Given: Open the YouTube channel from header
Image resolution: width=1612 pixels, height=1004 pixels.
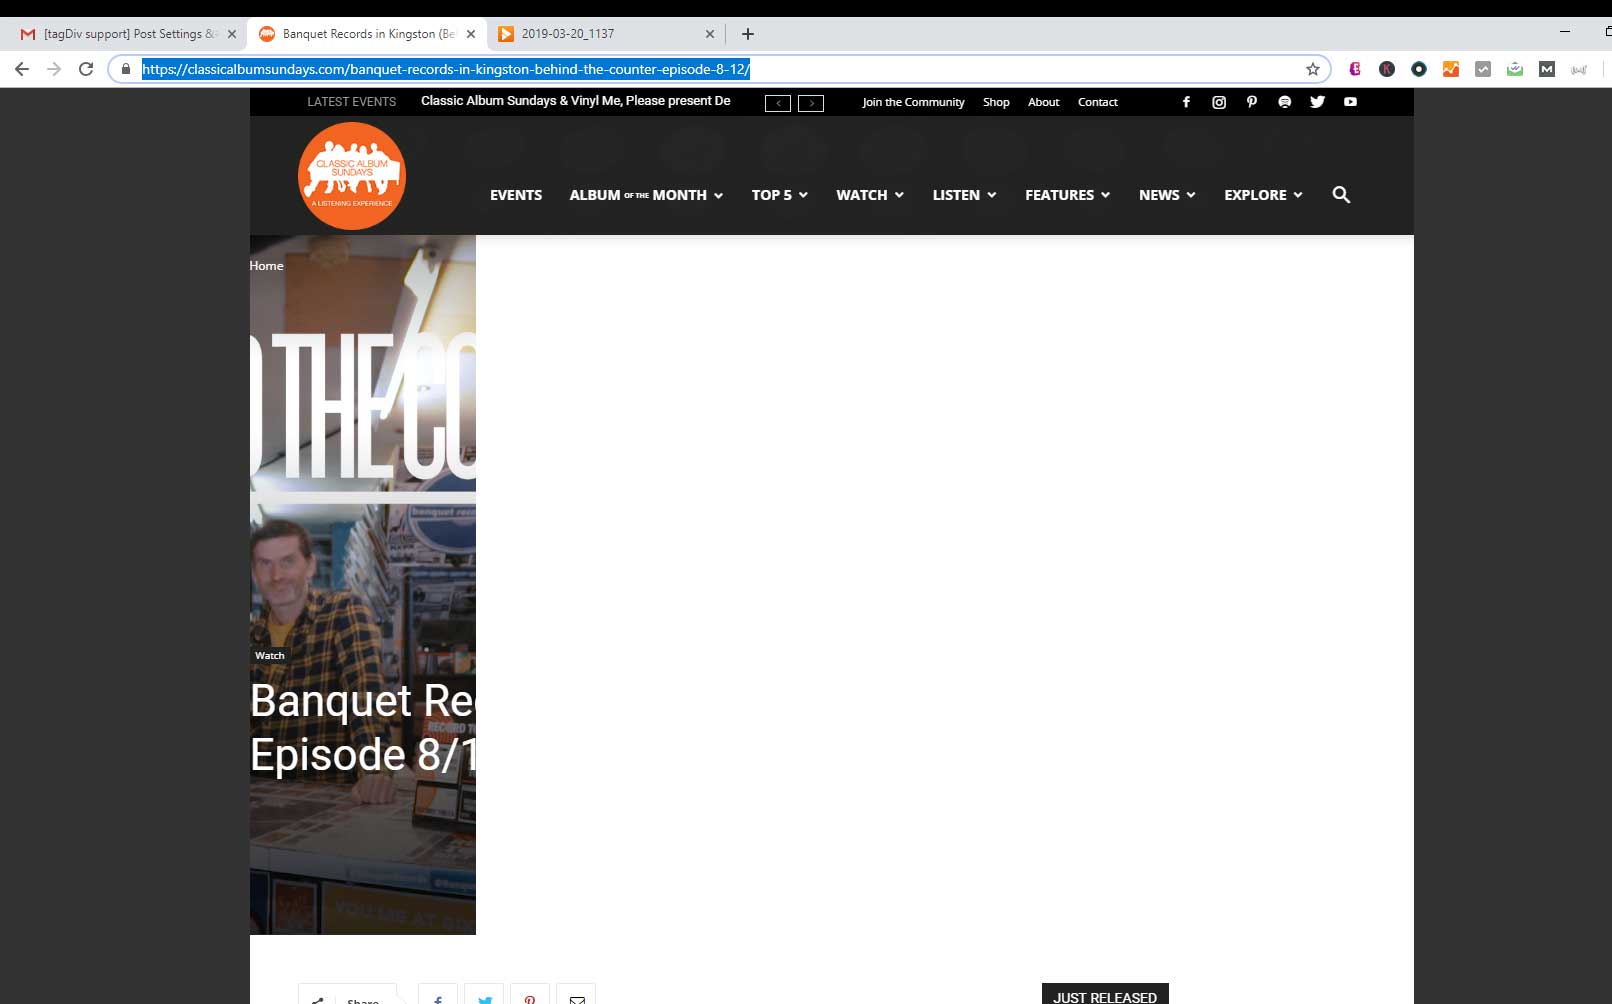Looking at the screenshot, I should click(1351, 102).
